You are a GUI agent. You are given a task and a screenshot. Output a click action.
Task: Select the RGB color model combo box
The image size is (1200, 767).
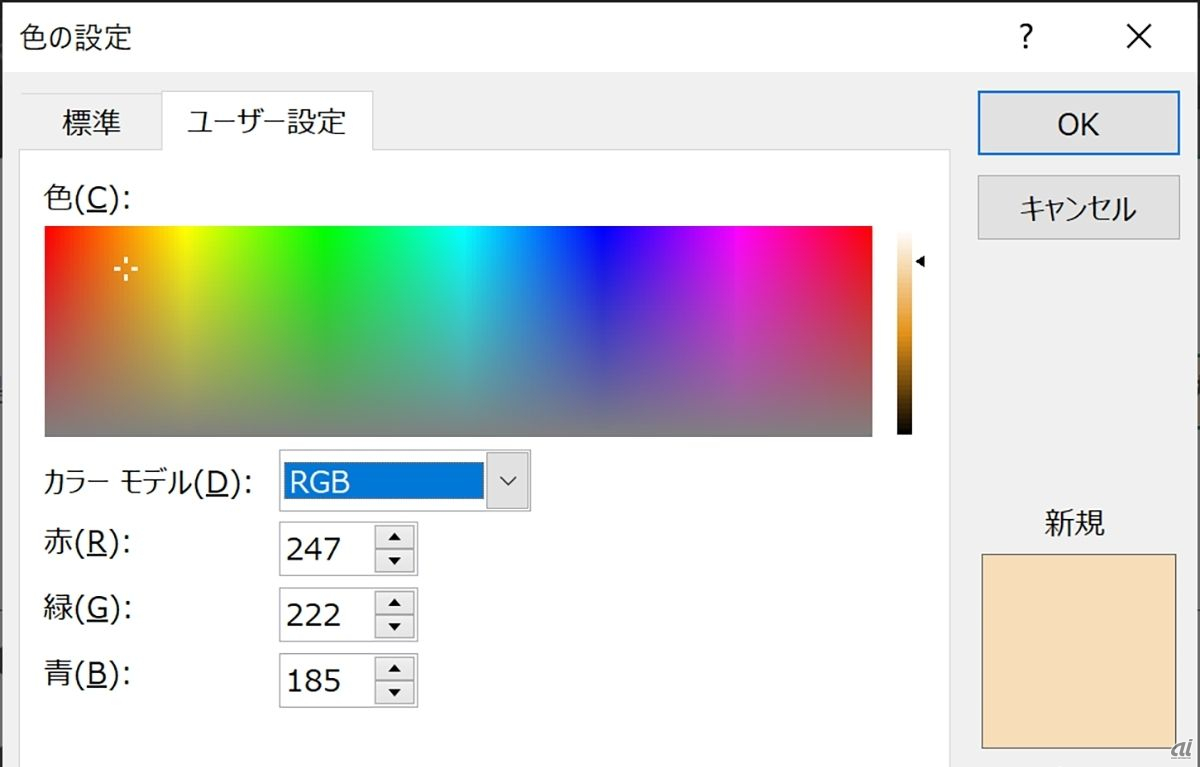(383, 481)
